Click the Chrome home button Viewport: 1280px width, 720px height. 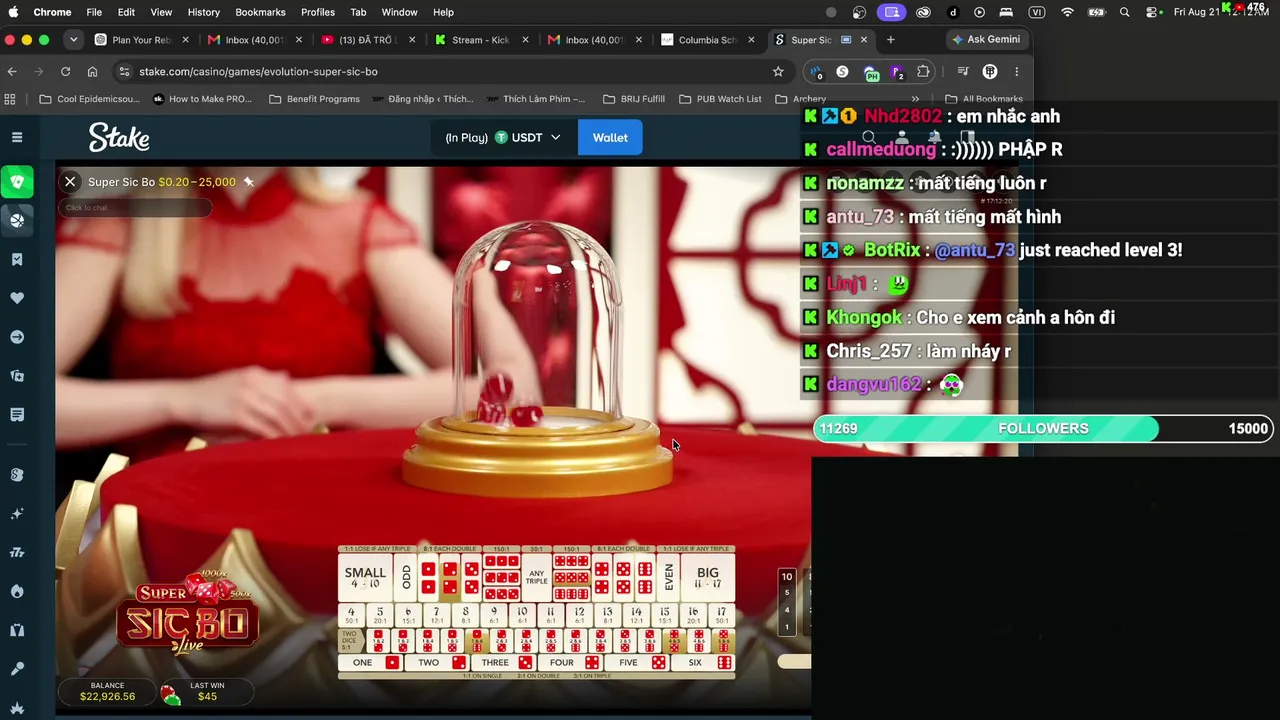pos(92,72)
